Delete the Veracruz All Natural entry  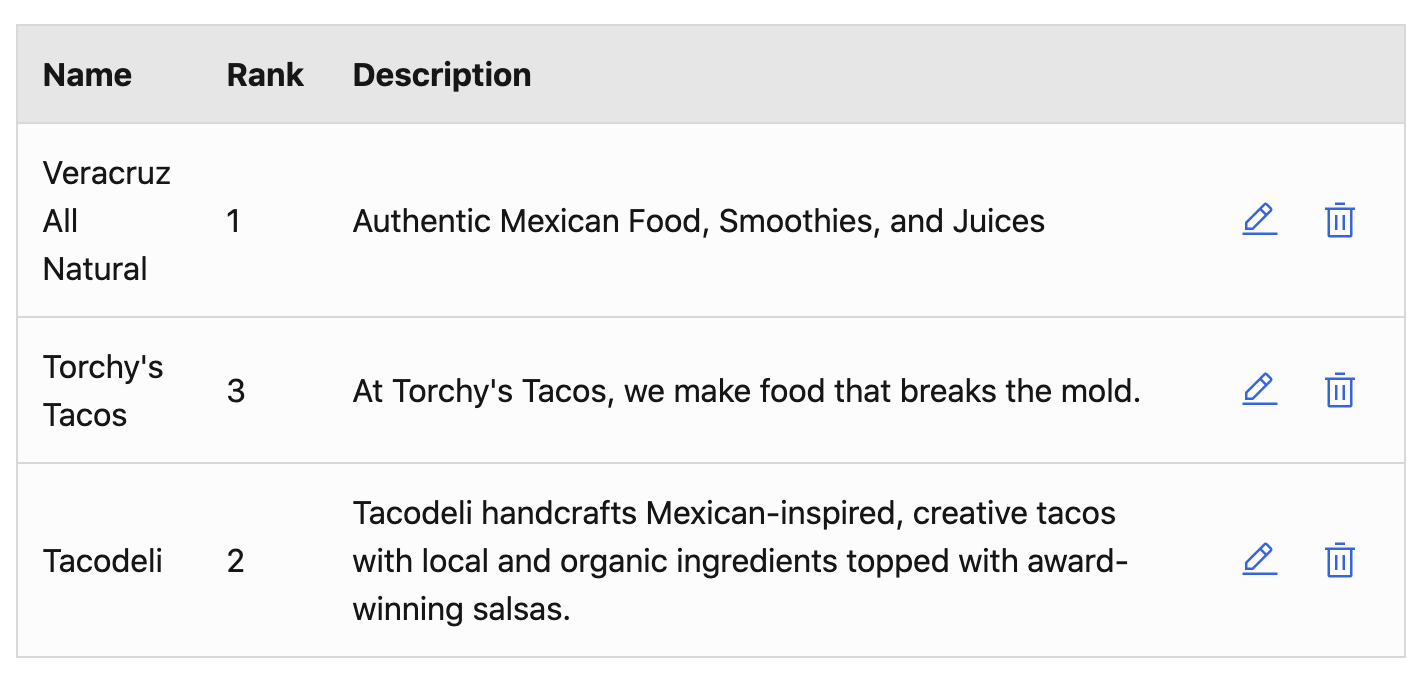point(1339,220)
